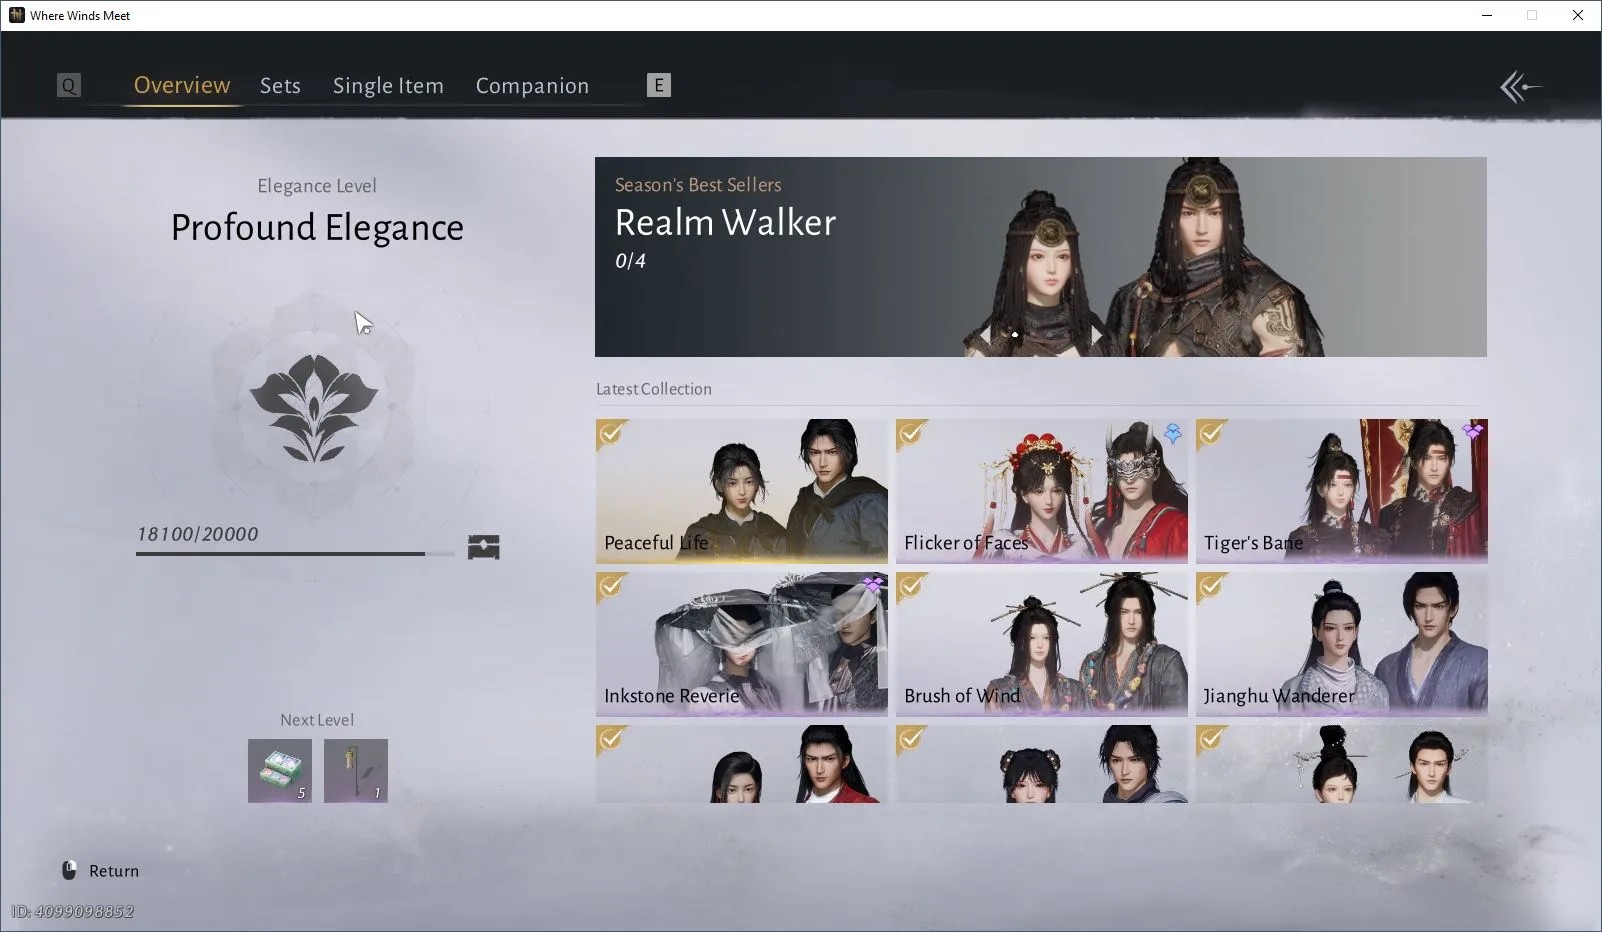The height and width of the screenshot is (932, 1602).
Task: Select the second Next Level reward item
Action: click(x=356, y=771)
